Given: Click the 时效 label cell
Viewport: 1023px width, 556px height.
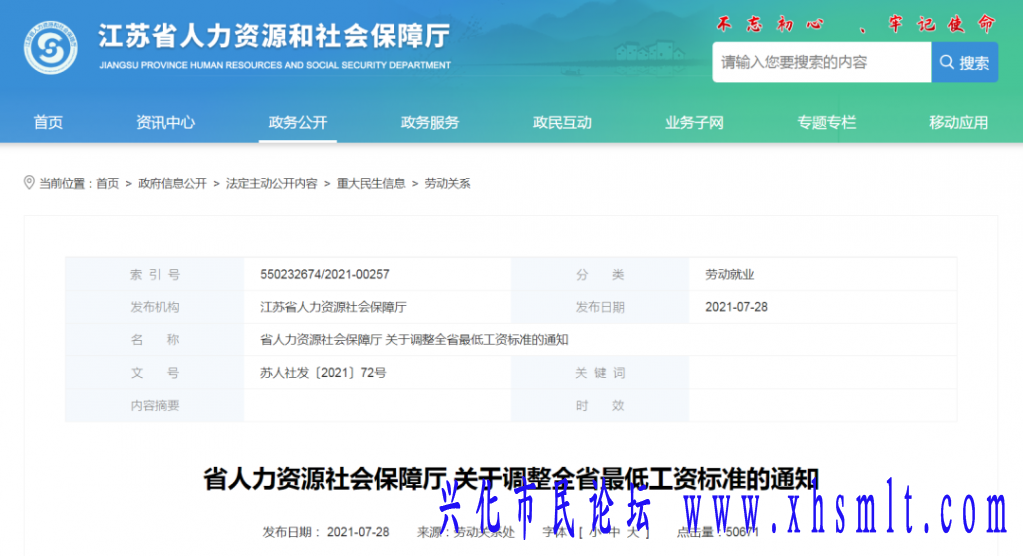Looking at the screenshot, I should (x=600, y=405).
